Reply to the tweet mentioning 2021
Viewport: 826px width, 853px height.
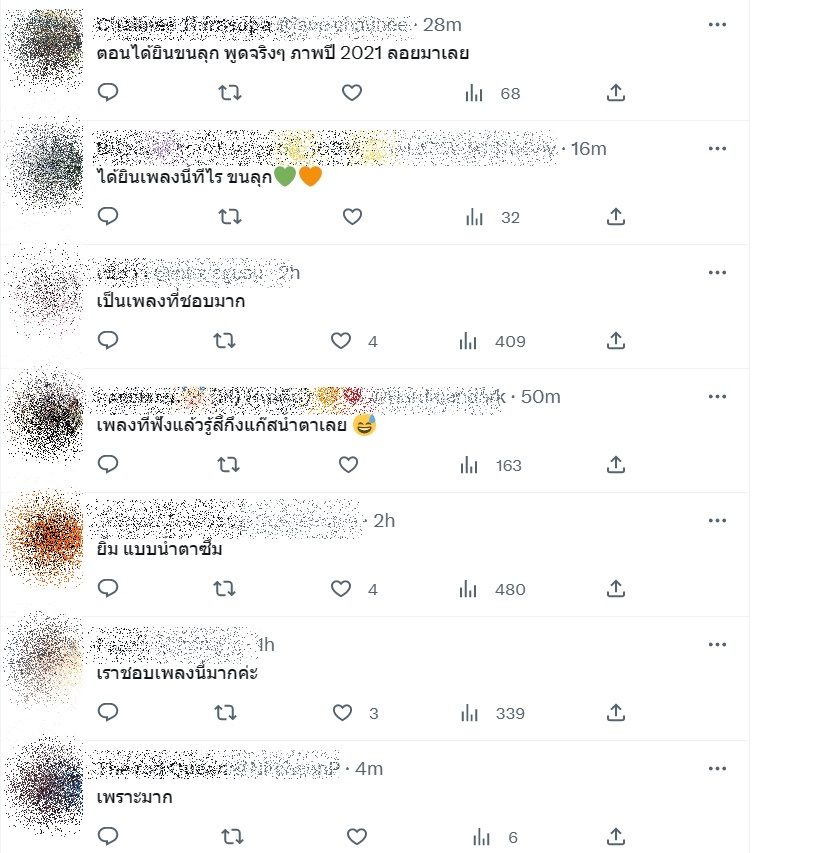pos(108,92)
